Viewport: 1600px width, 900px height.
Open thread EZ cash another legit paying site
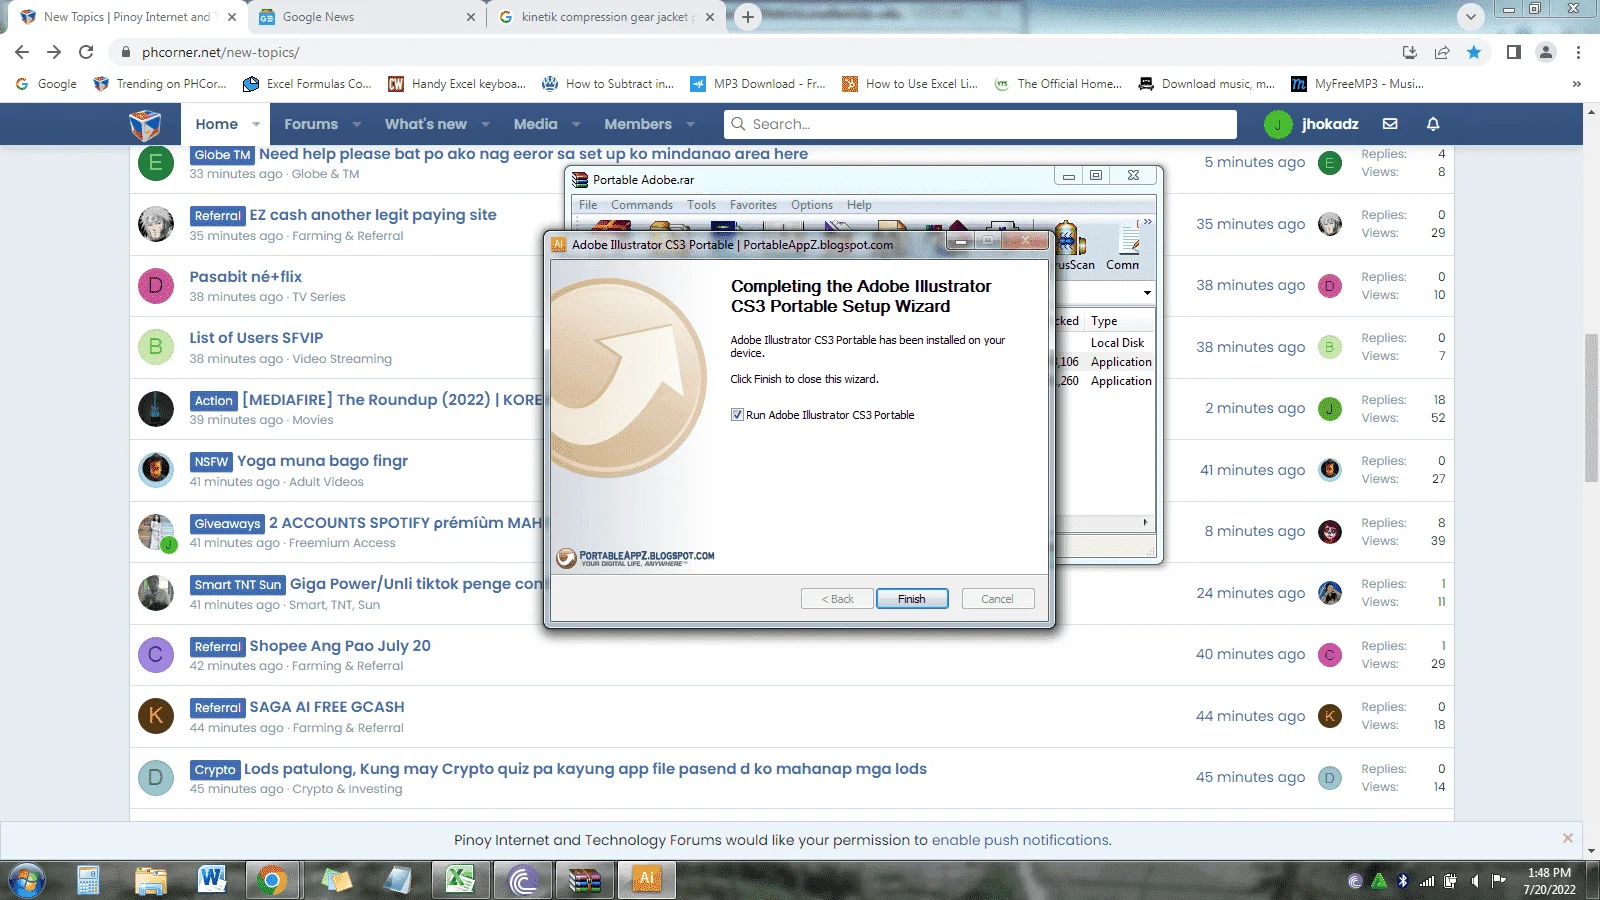click(x=373, y=215)
